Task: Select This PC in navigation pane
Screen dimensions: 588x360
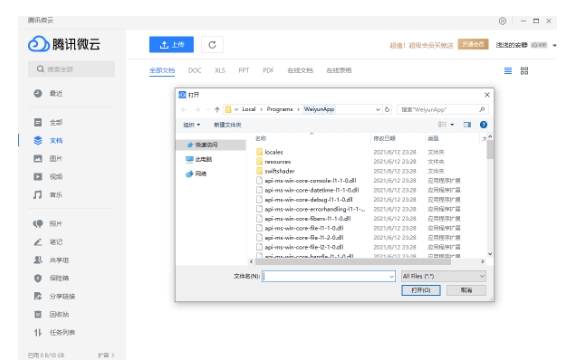Action: click(x=199, y=159)
